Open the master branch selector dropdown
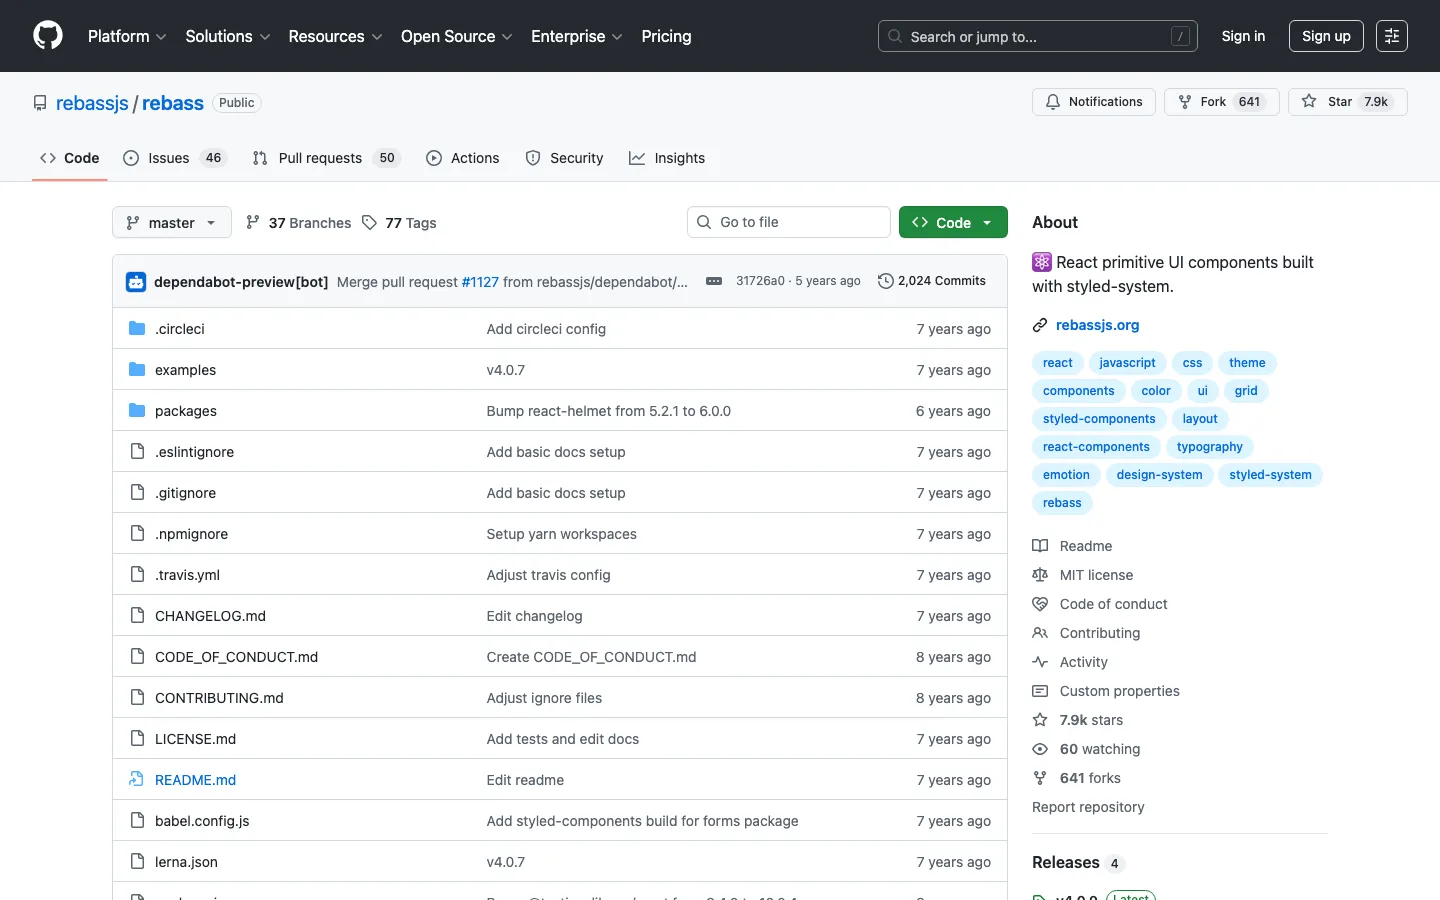Screen dimensions: 1440x900 (x=172, y=222)
